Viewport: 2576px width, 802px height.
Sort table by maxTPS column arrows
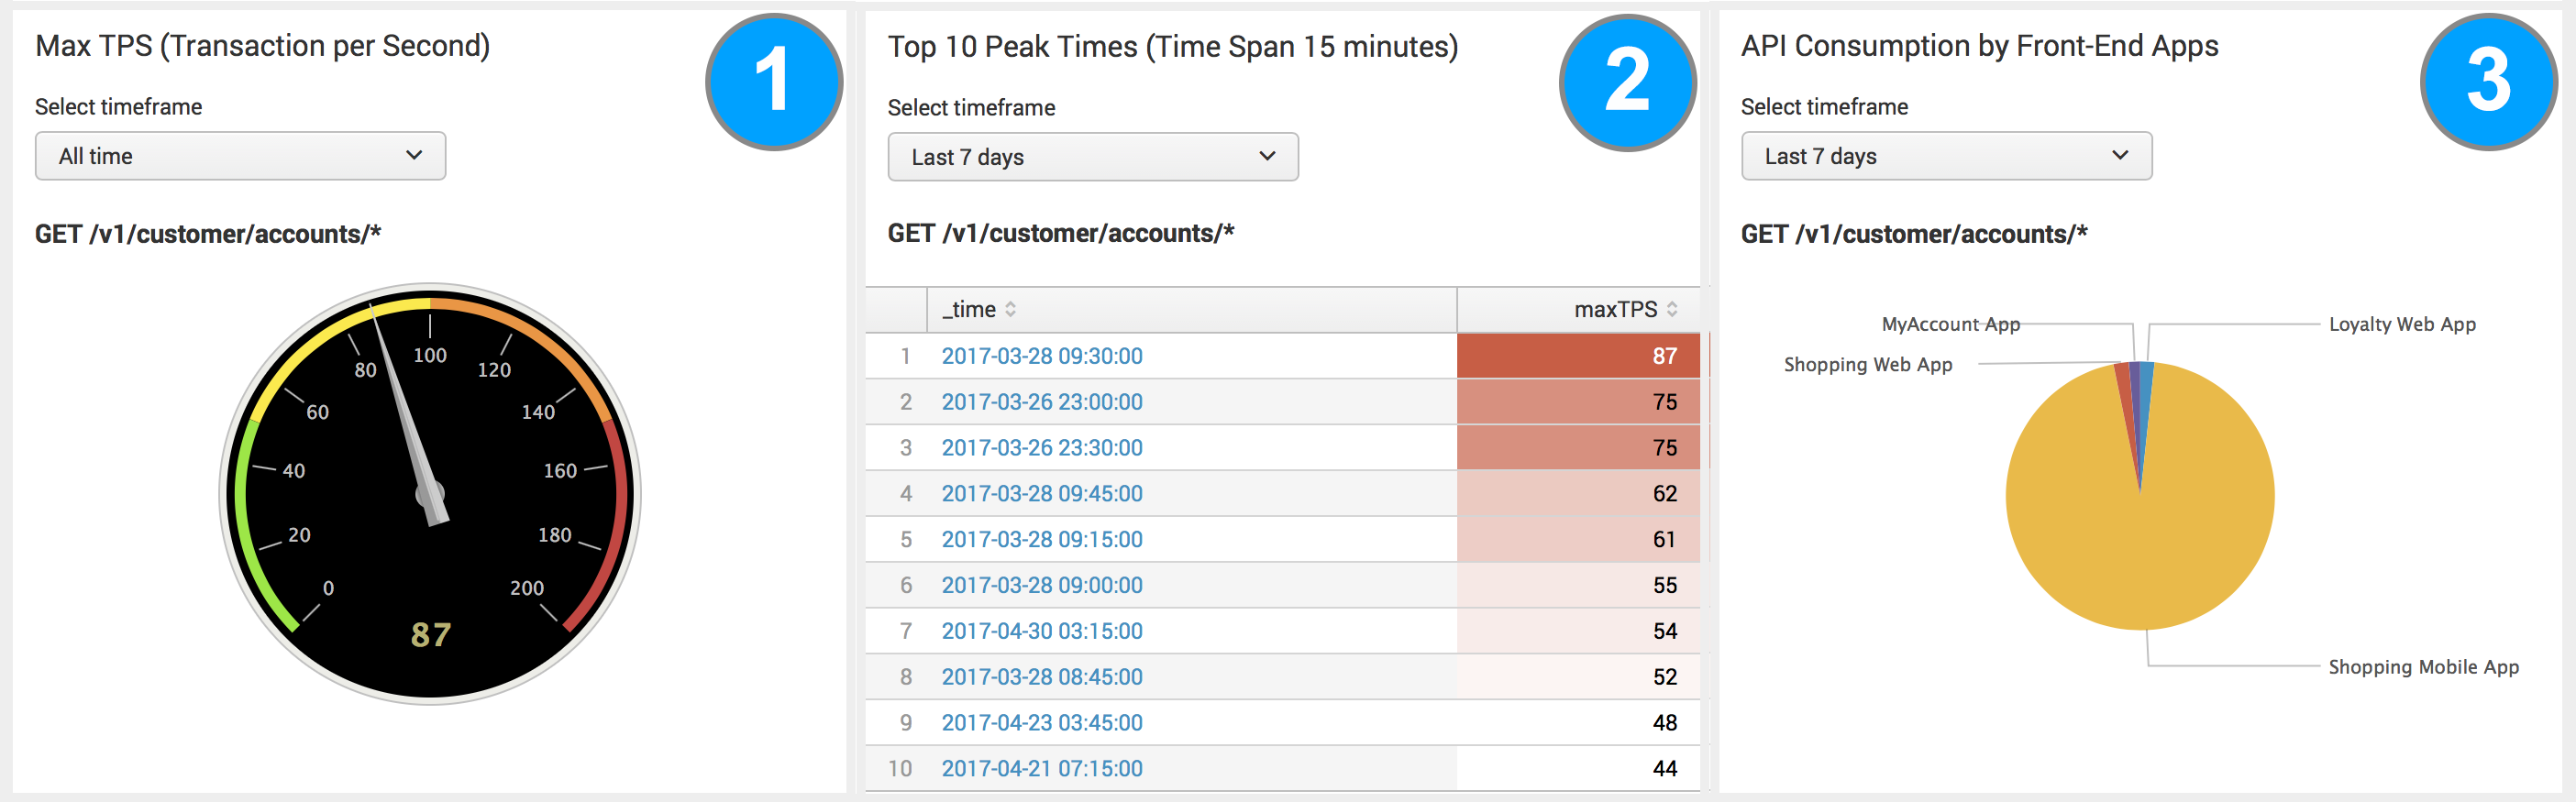pyautogui.click(x=1672, y=310)
